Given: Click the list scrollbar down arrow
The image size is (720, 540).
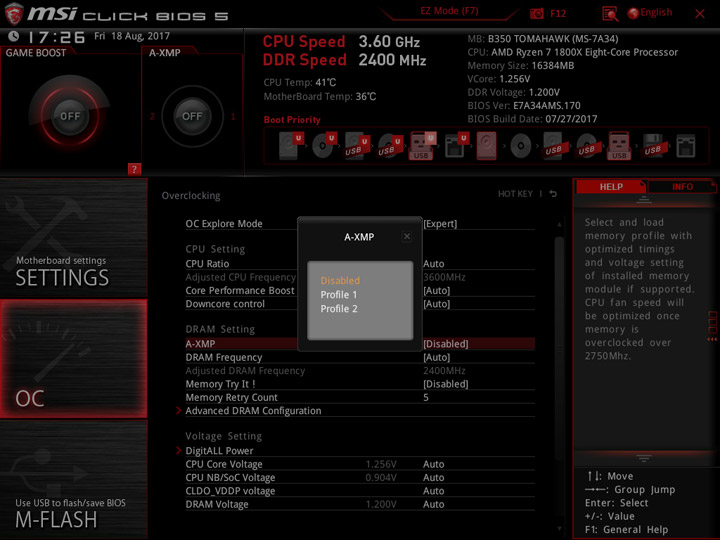Looking at the screenshot, I should pyautogui.click(x=559, y=529).
